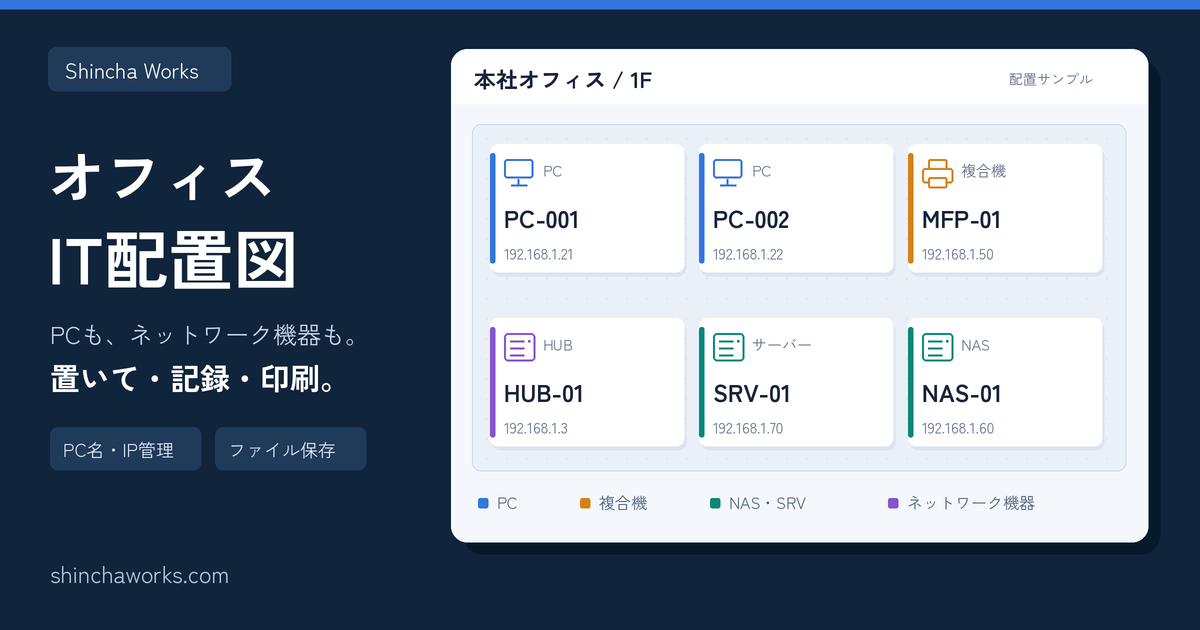Click the NAS・SRV legend text
This screenshot has height=630, width=1200.
(767, 503)
